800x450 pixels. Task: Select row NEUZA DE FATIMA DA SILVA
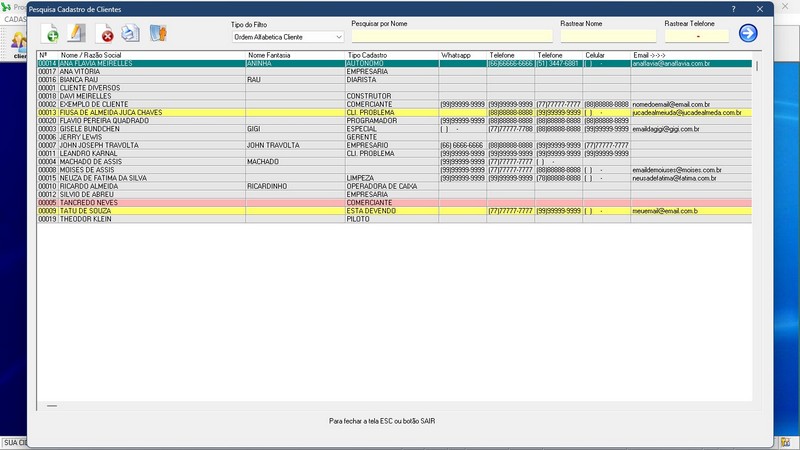[x=394, y=178]
